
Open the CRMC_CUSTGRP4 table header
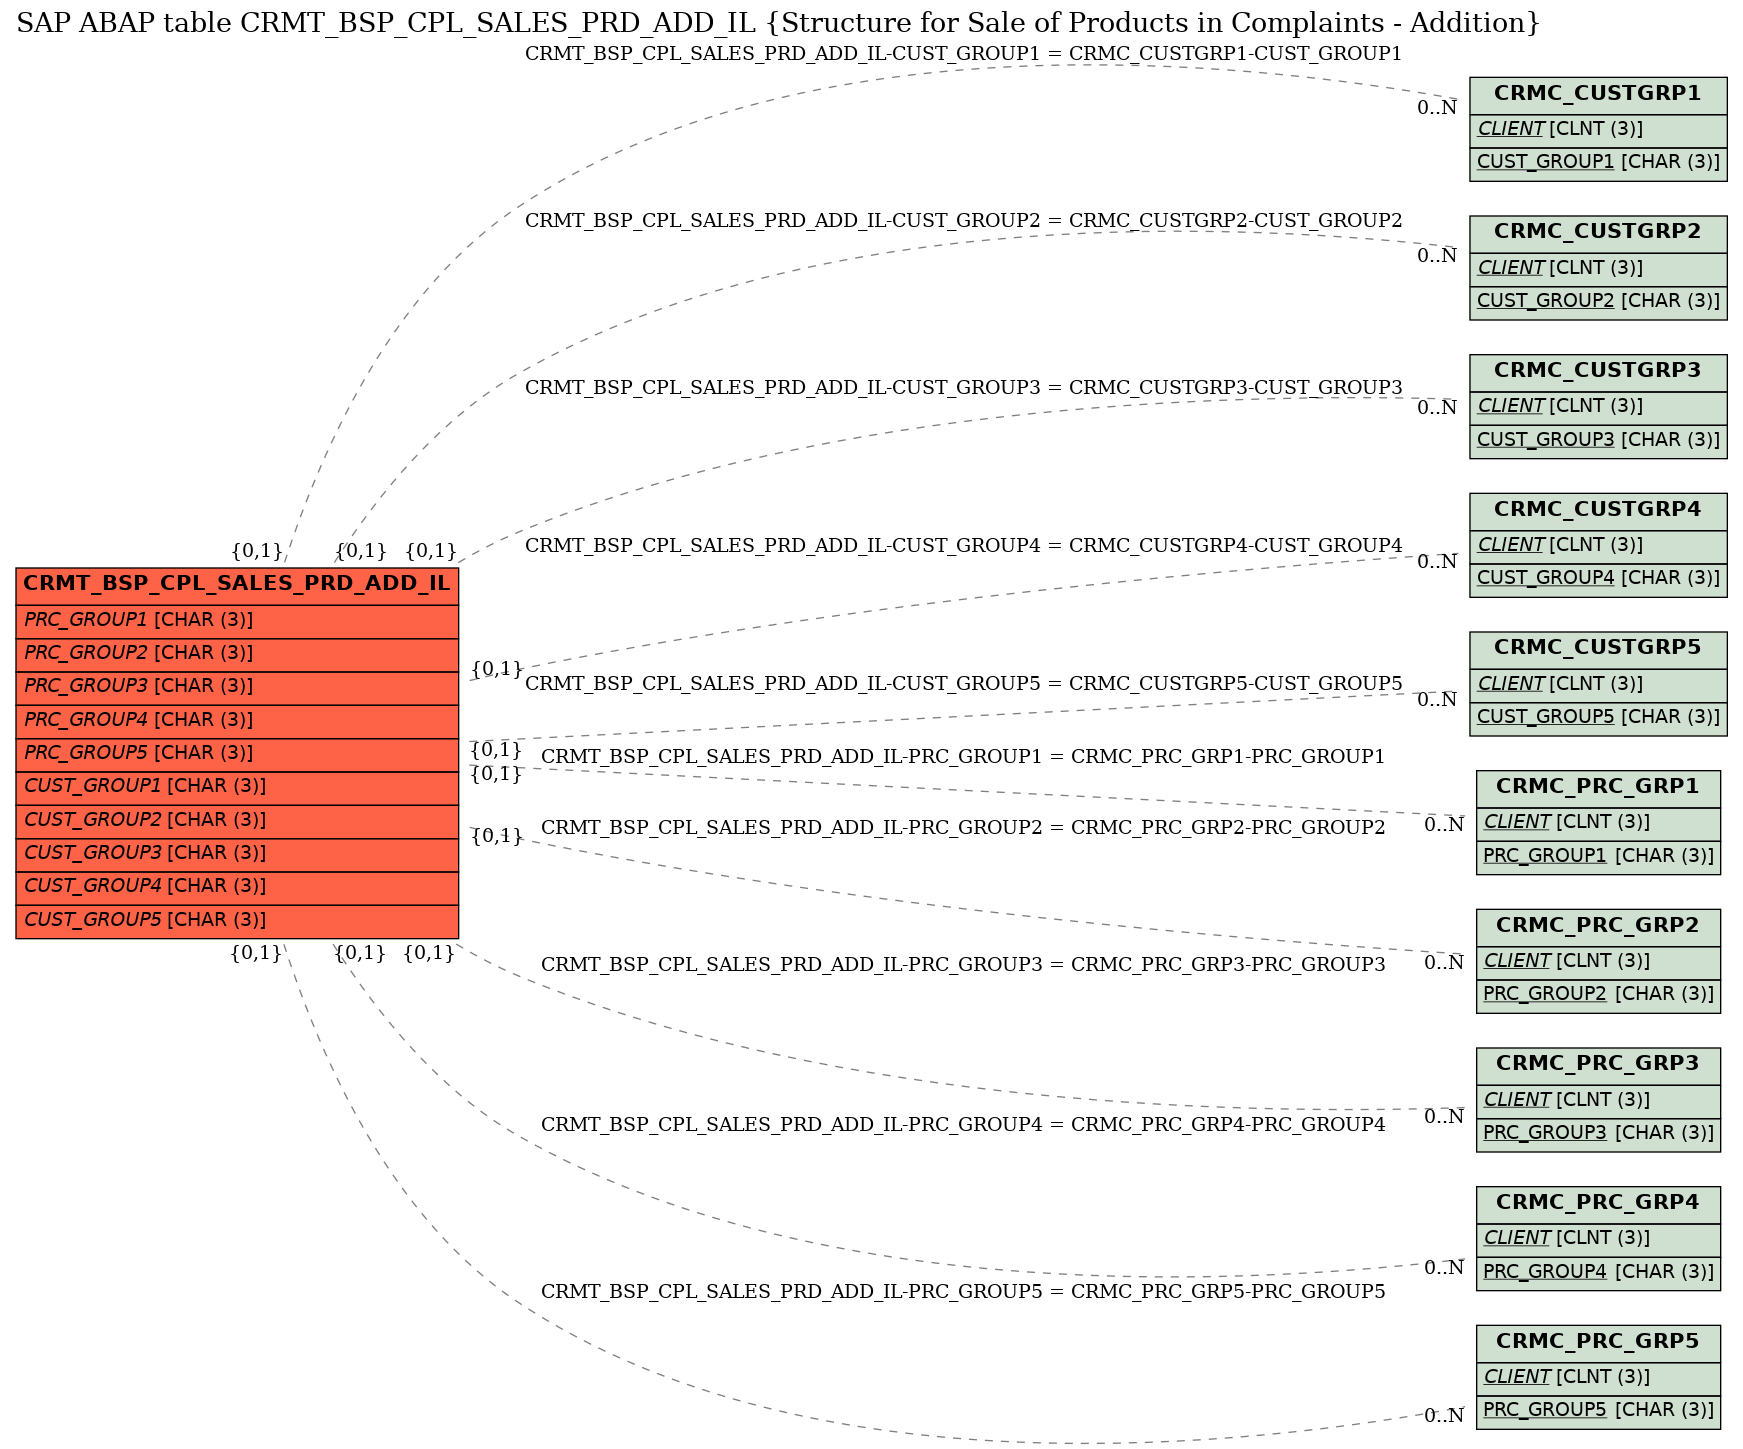[1598, 511]
